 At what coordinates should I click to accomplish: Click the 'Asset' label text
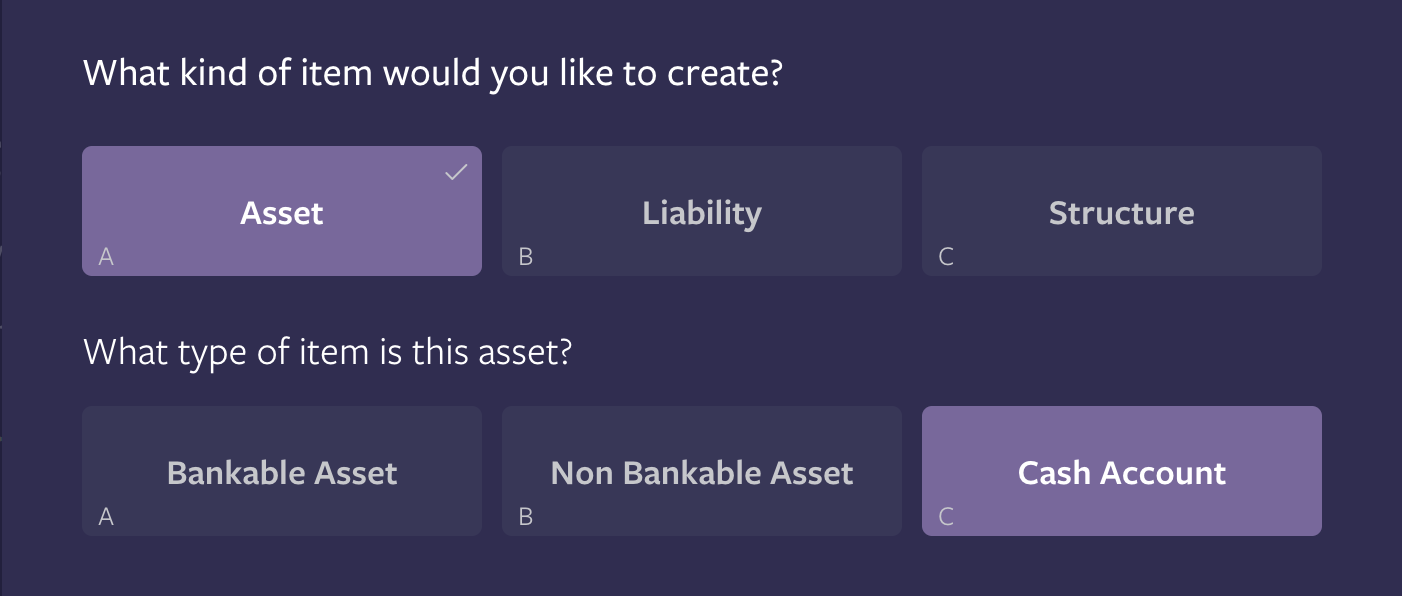[x=282, y=213]
